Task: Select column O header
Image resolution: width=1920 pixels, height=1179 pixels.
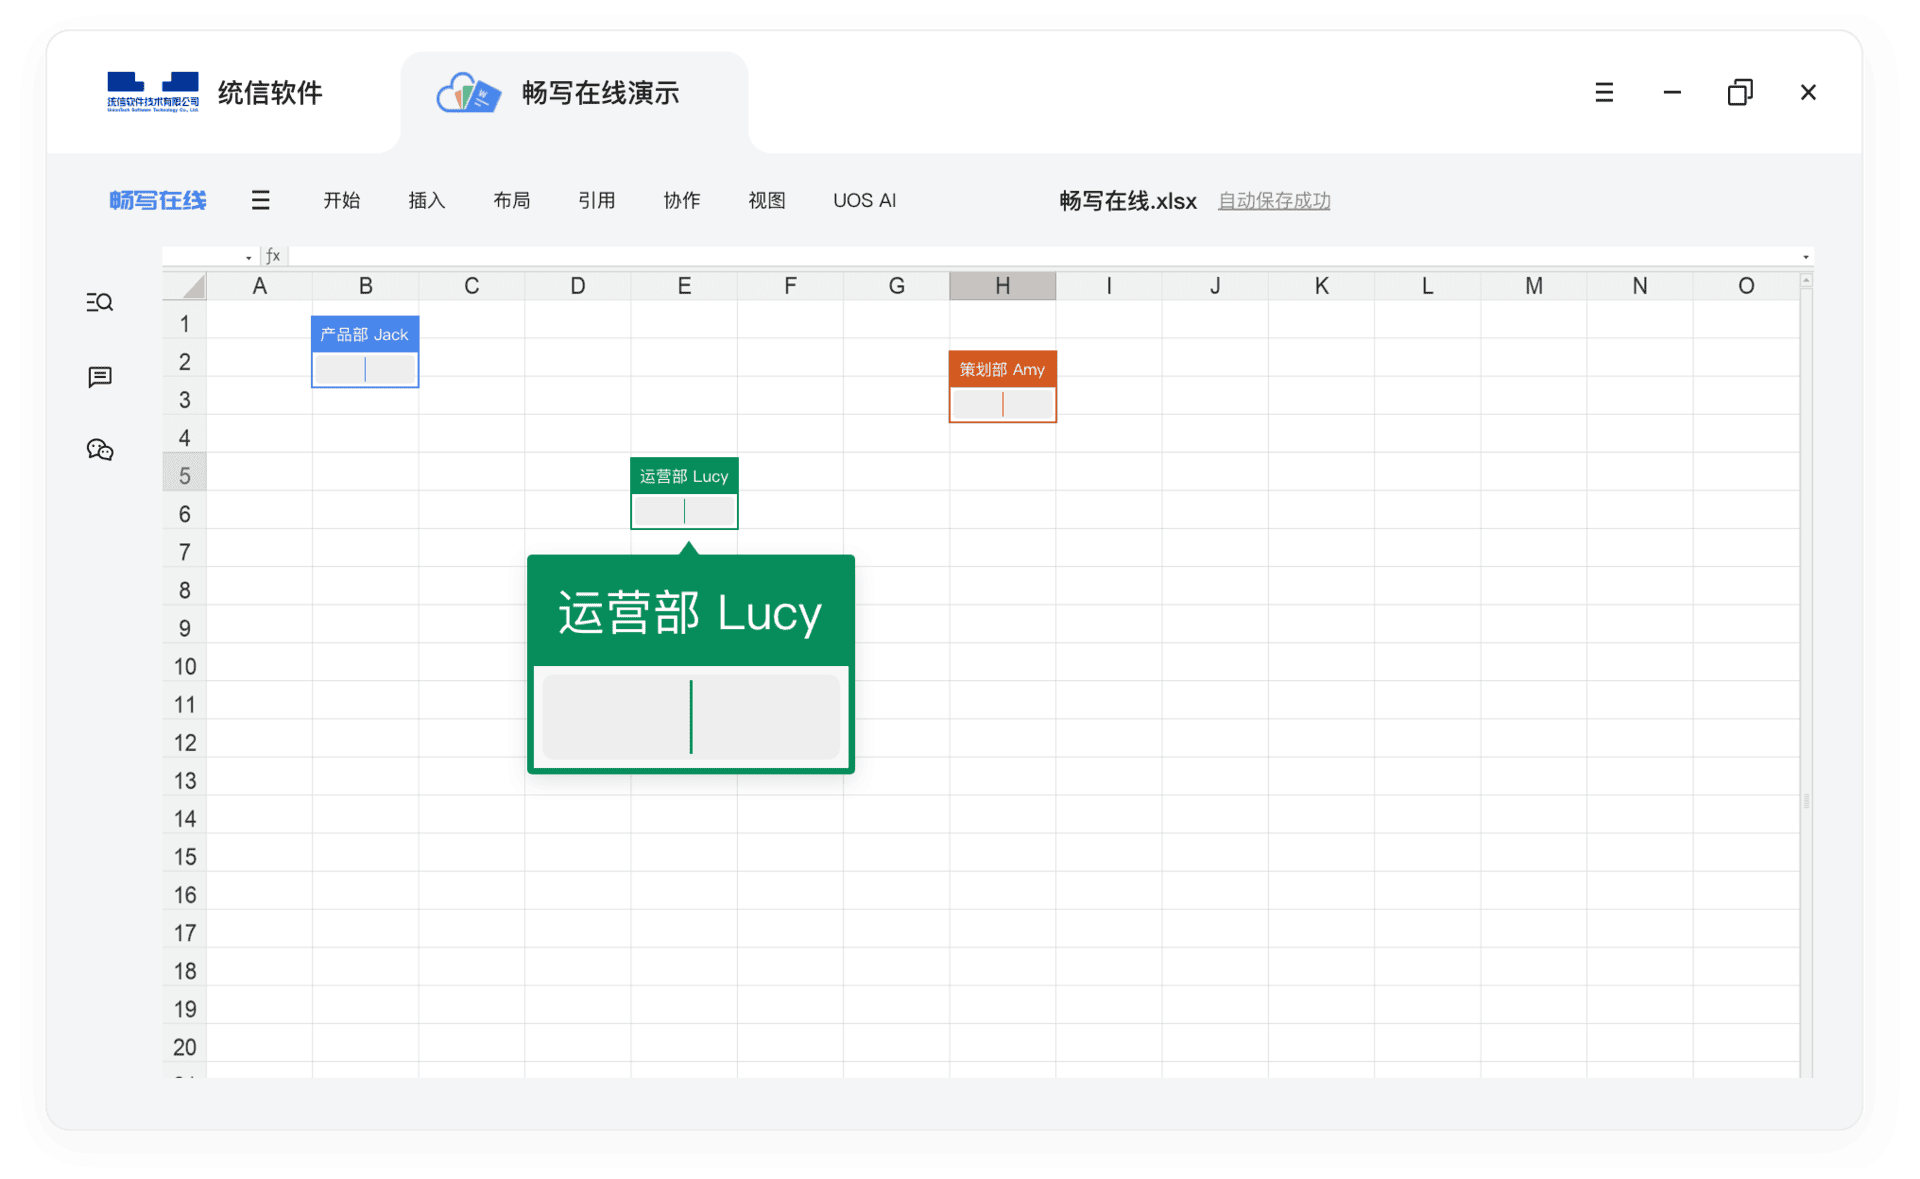Action: (x=1746, y=286)
